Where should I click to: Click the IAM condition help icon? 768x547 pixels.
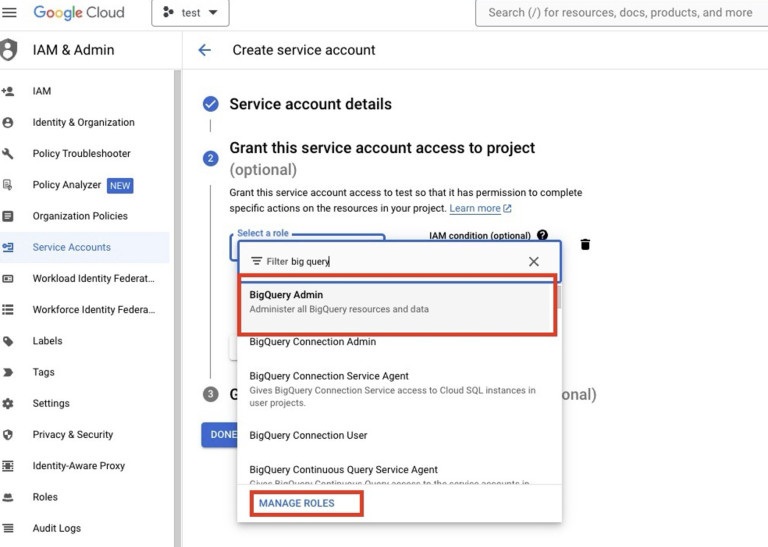[x=542, y=236]
